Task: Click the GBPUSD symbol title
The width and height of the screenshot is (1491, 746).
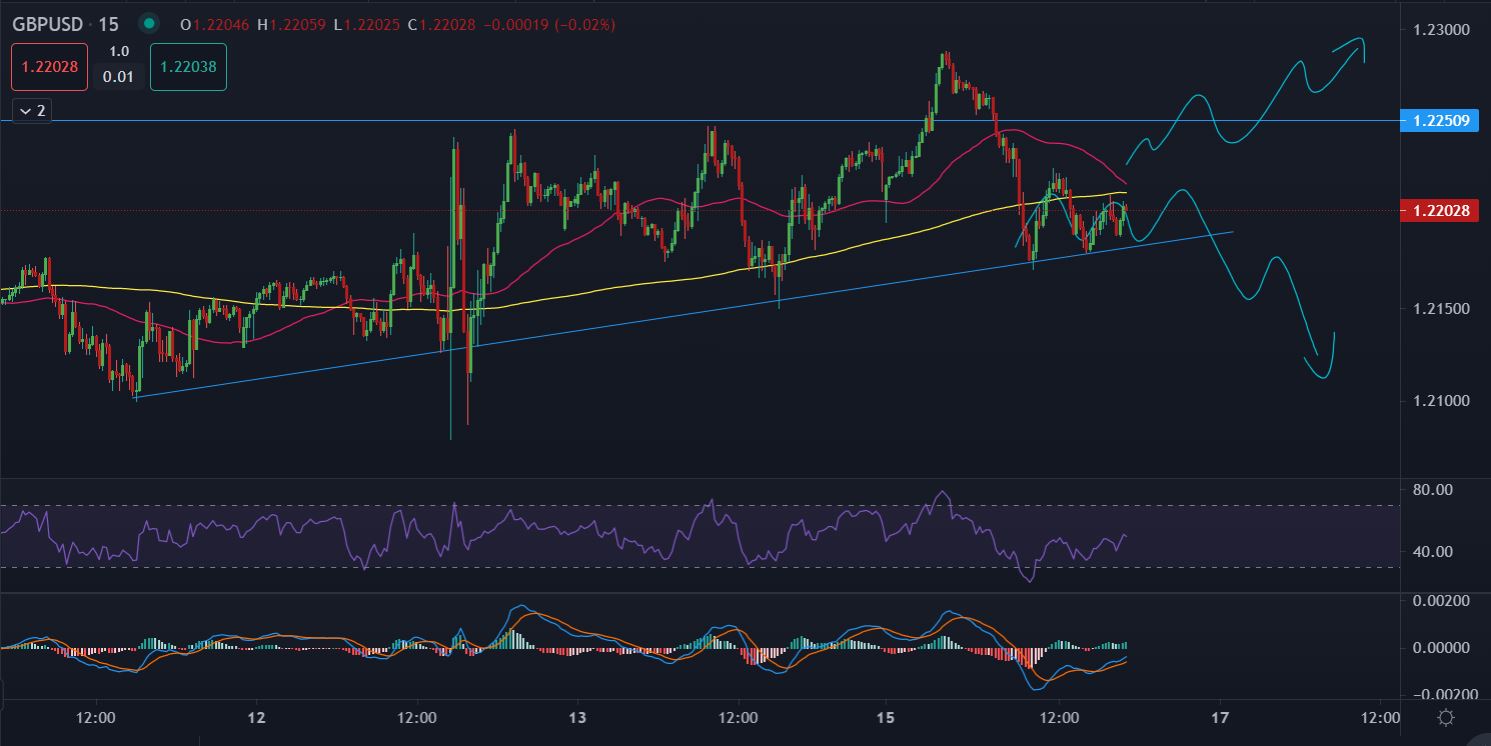Action: 46,23
